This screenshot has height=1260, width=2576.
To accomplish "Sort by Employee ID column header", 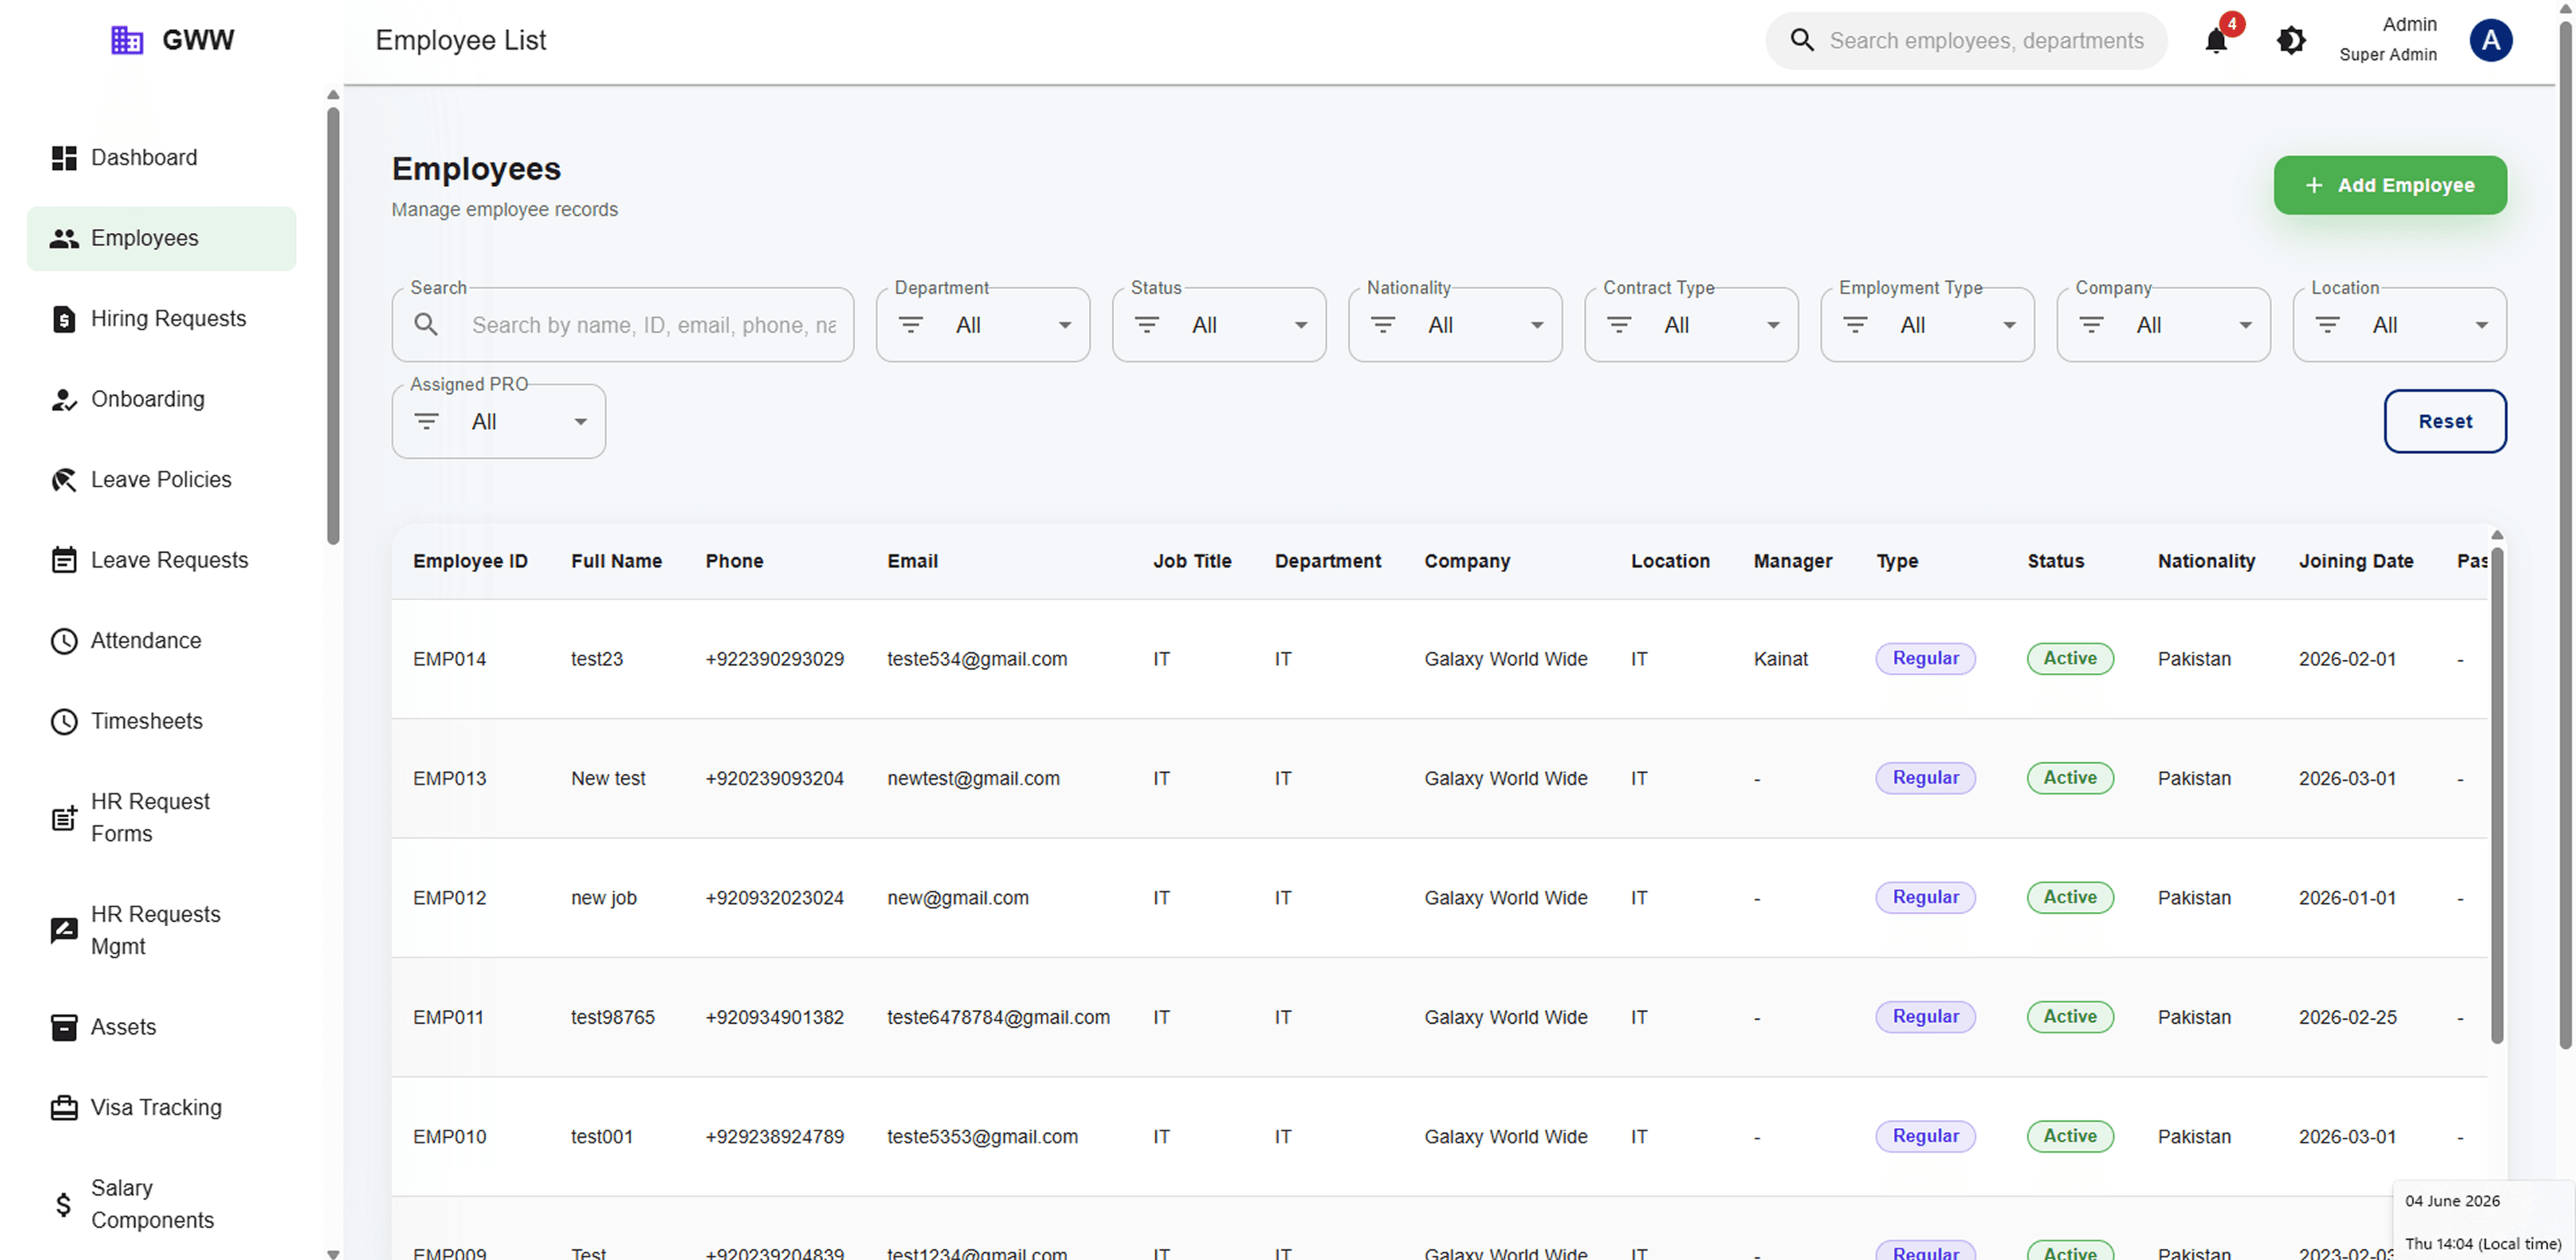I will click(x=470, y=561).
